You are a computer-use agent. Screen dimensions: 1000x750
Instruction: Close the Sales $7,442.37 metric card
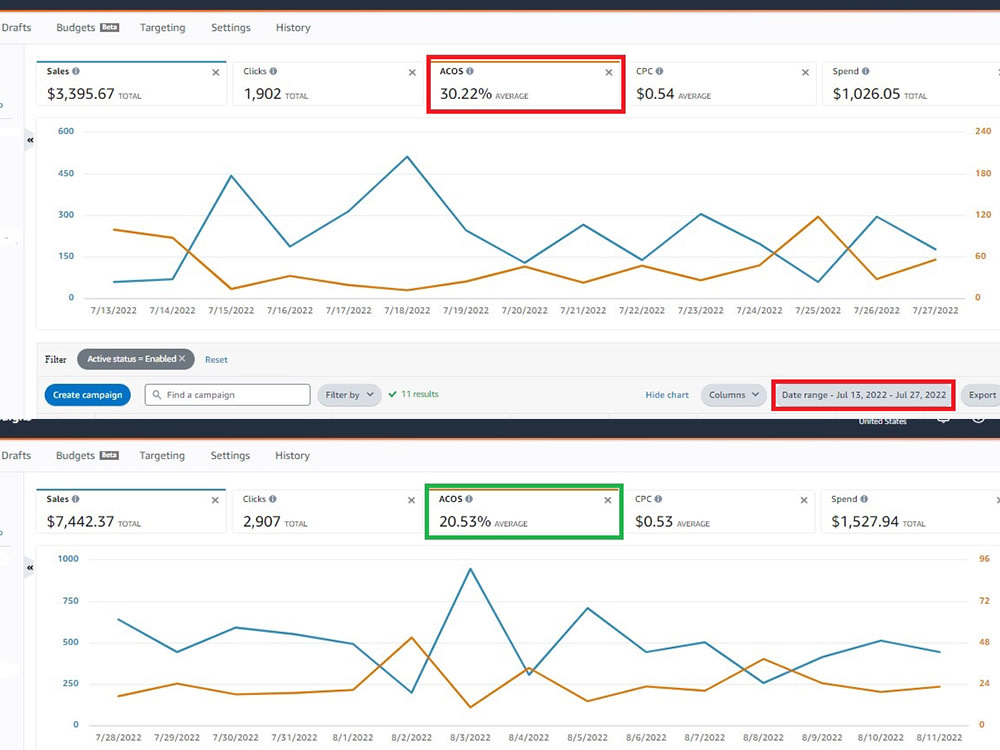(215, 500)
